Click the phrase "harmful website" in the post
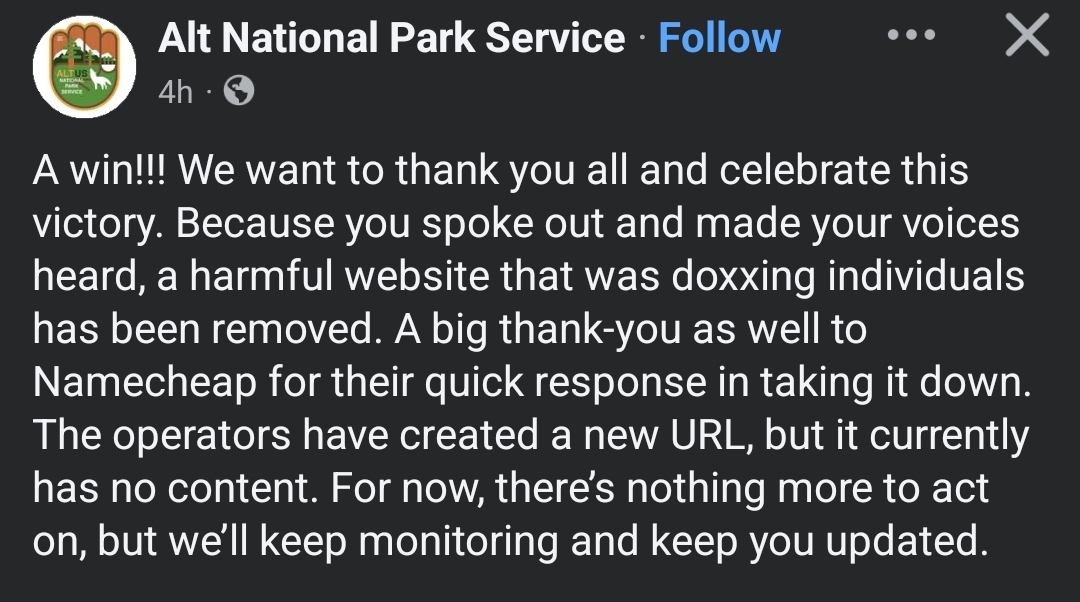Screen dimensions: 1080x602 click(340, 276)
